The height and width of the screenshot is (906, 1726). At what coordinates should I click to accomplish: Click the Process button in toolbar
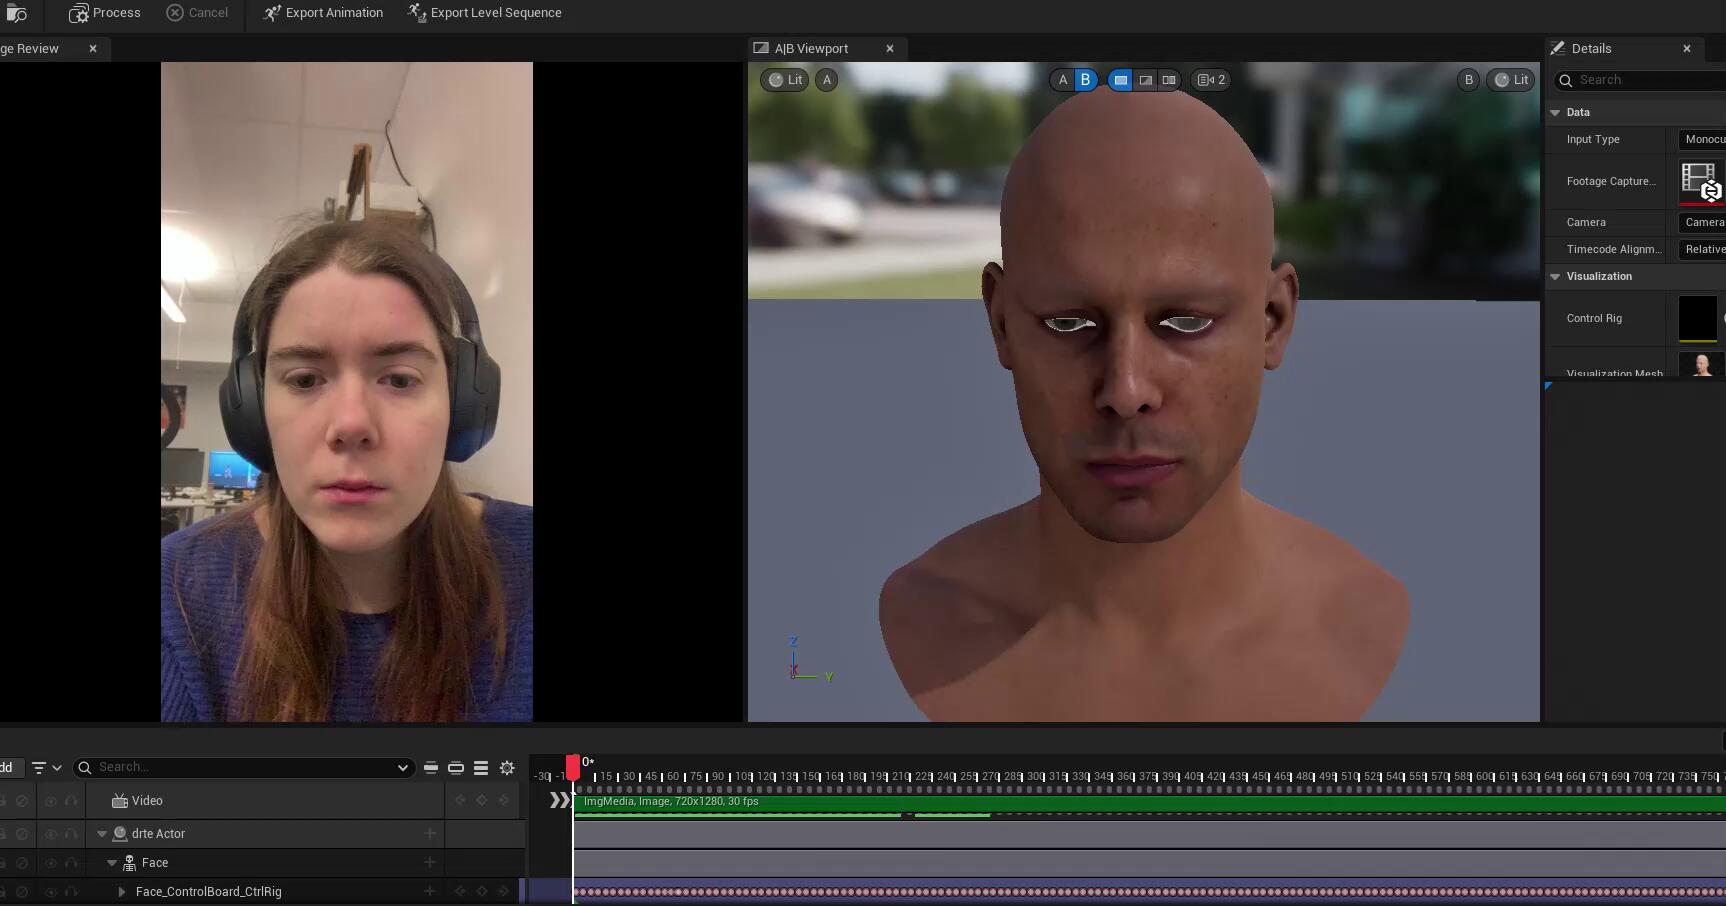click(x=104, y=13)
